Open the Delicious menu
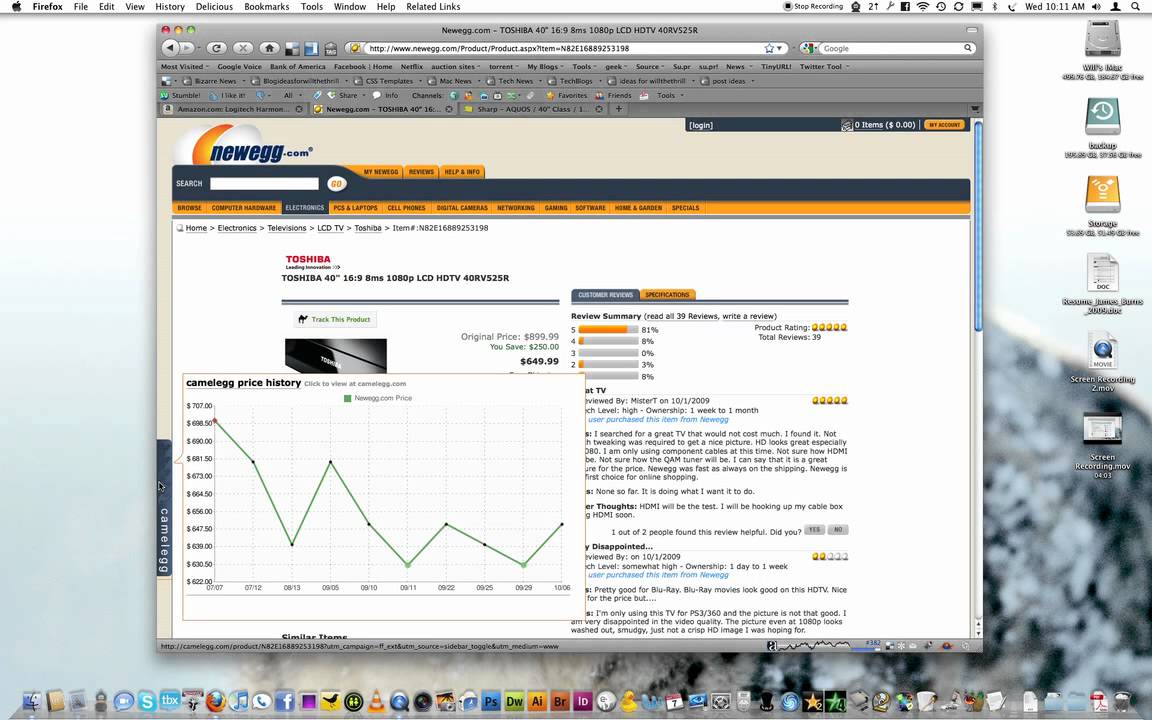Viewport: 1152px width, 720px height. click(215, 7)
